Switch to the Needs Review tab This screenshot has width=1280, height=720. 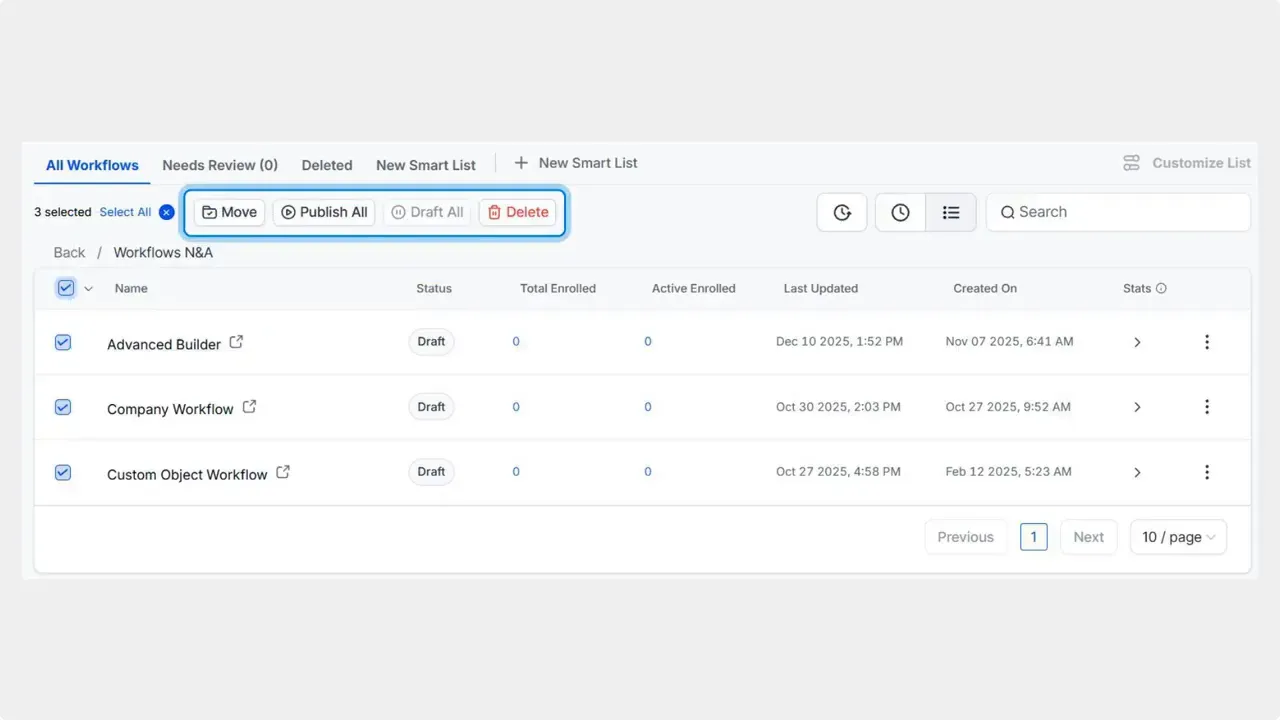[x=220, y=165]
